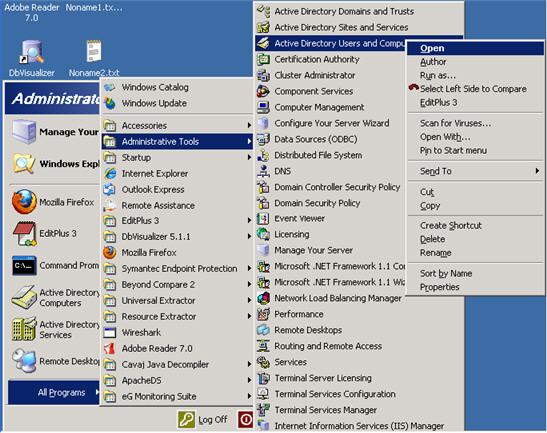Screen dimensions: 547x433
Task: Choose Open in the context menu
Action: coord(475,48)
